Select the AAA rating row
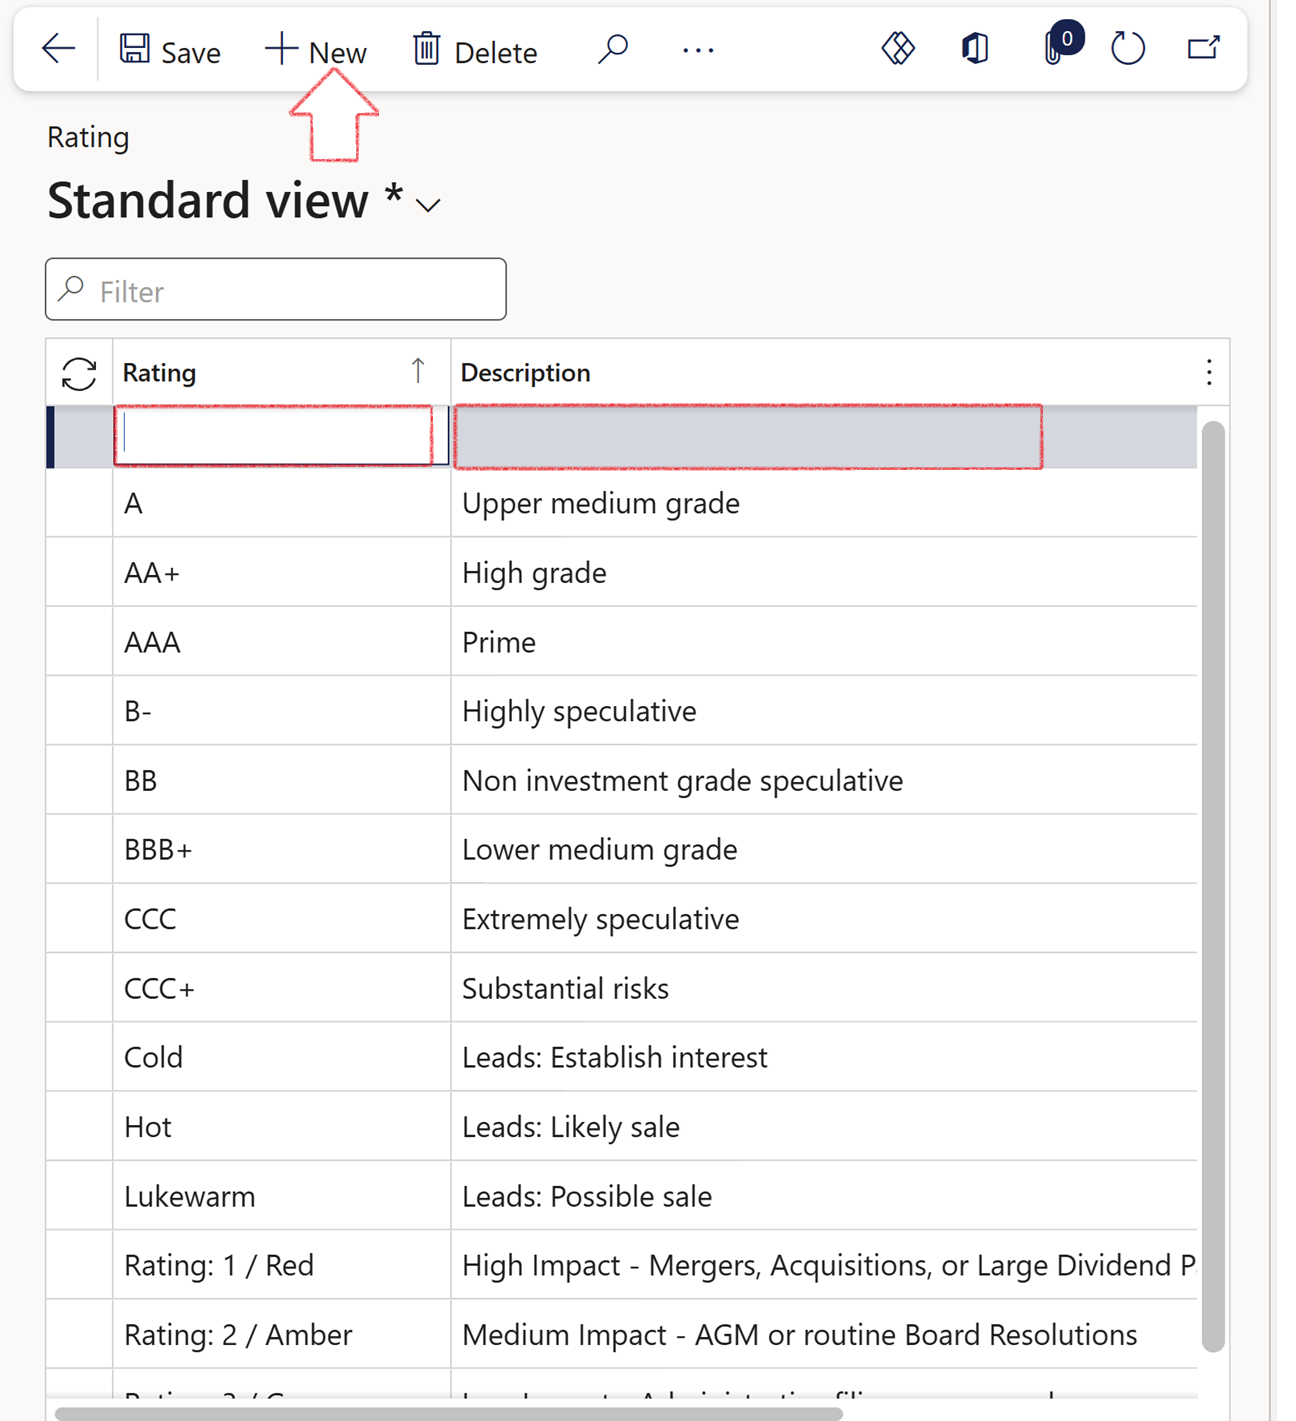Screen dimensions: 1296x1421 [x=152, y=642]
